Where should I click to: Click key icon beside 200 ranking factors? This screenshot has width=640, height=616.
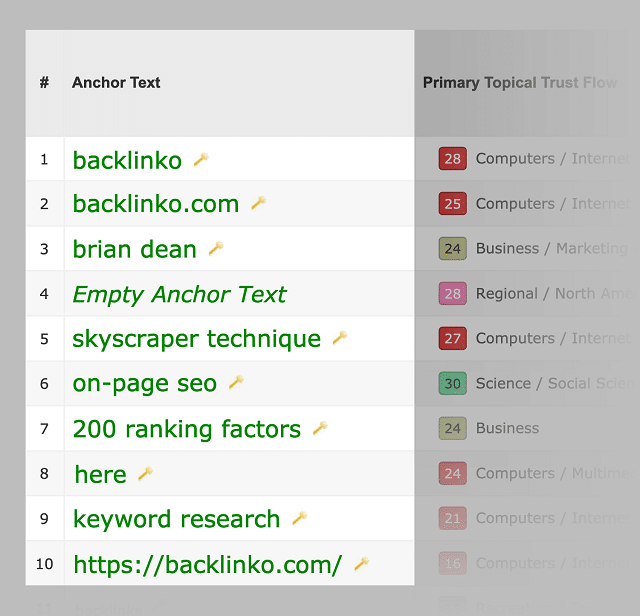pyautogui.click(x=320, y=428)
